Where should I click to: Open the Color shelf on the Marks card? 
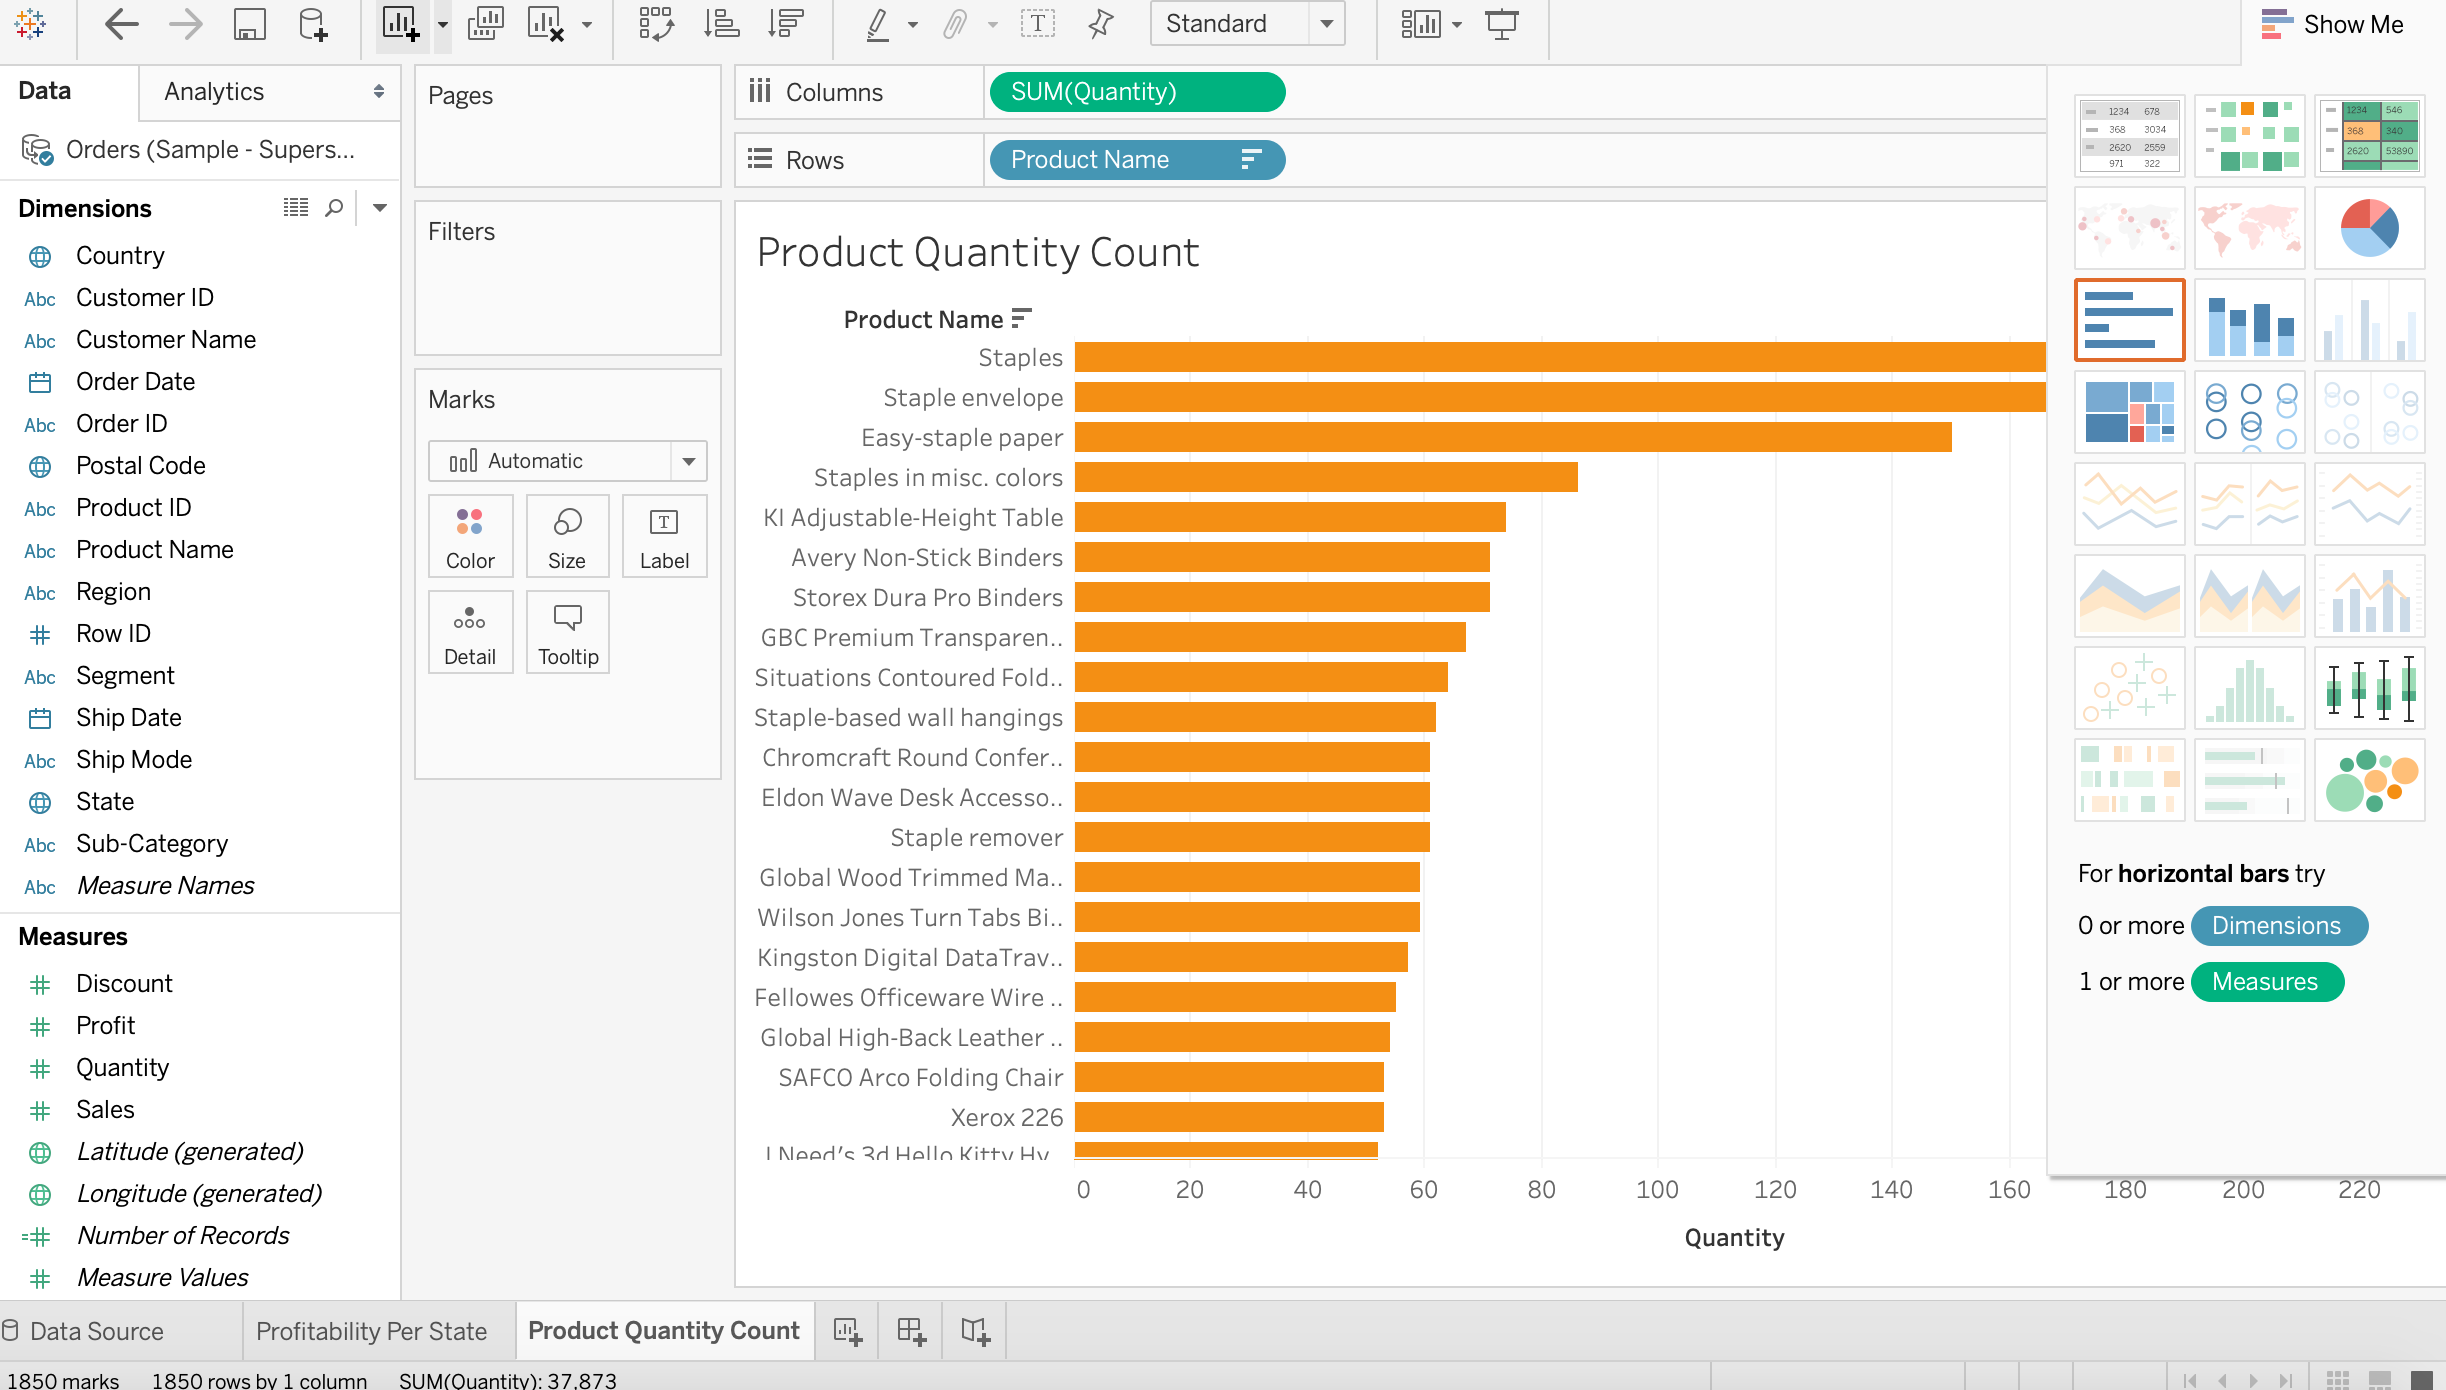(470, 535)
